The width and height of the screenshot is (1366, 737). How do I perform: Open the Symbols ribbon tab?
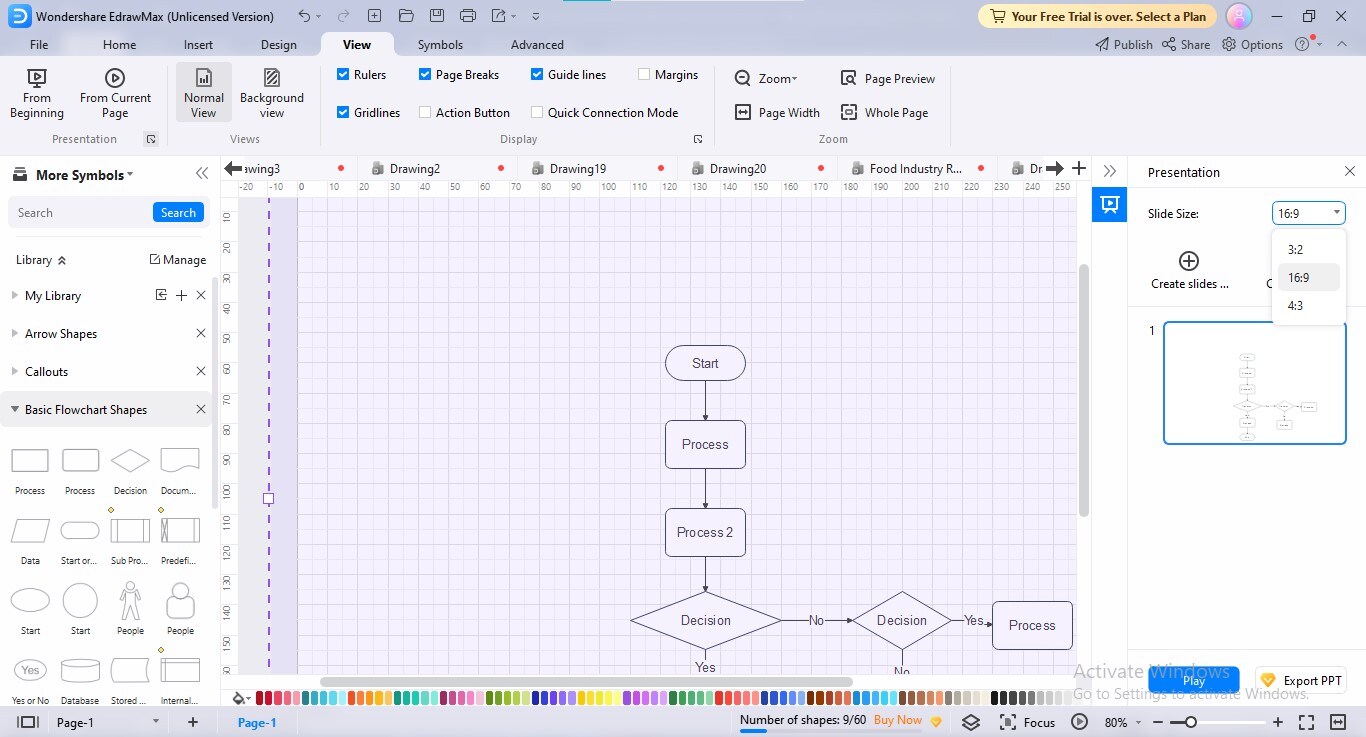440,45
